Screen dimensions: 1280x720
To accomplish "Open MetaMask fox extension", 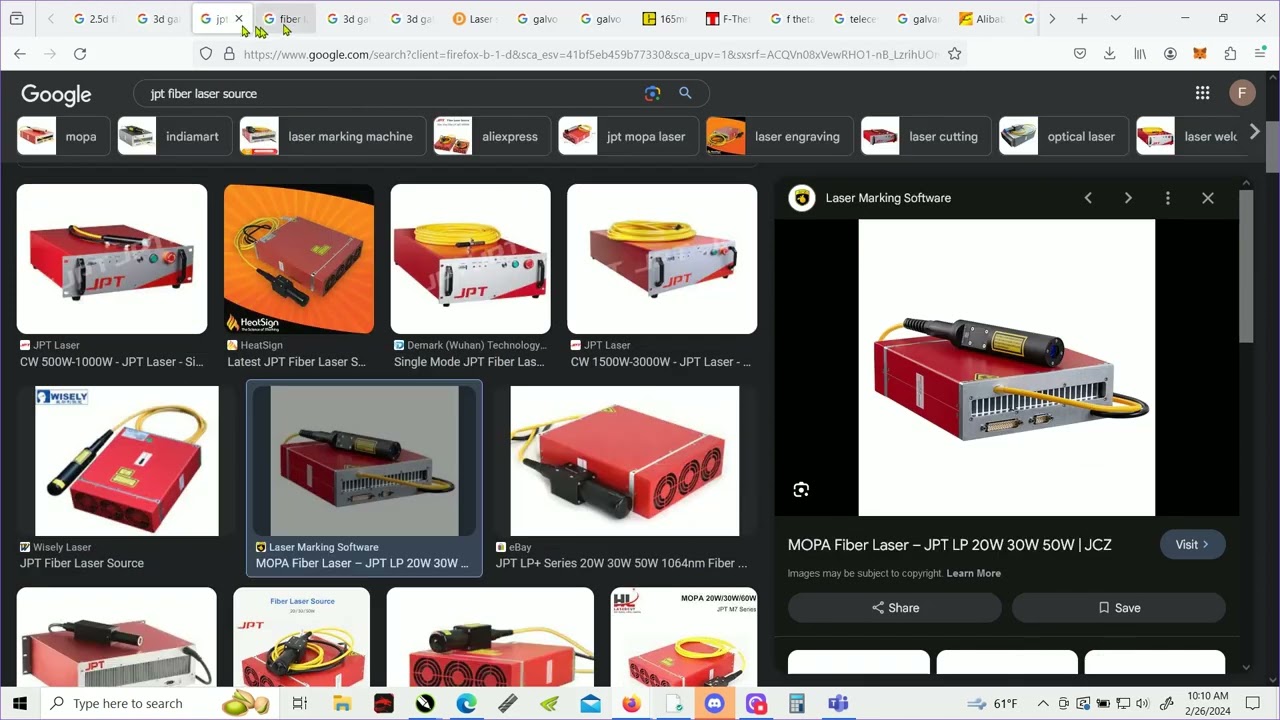I will 1200,54.
